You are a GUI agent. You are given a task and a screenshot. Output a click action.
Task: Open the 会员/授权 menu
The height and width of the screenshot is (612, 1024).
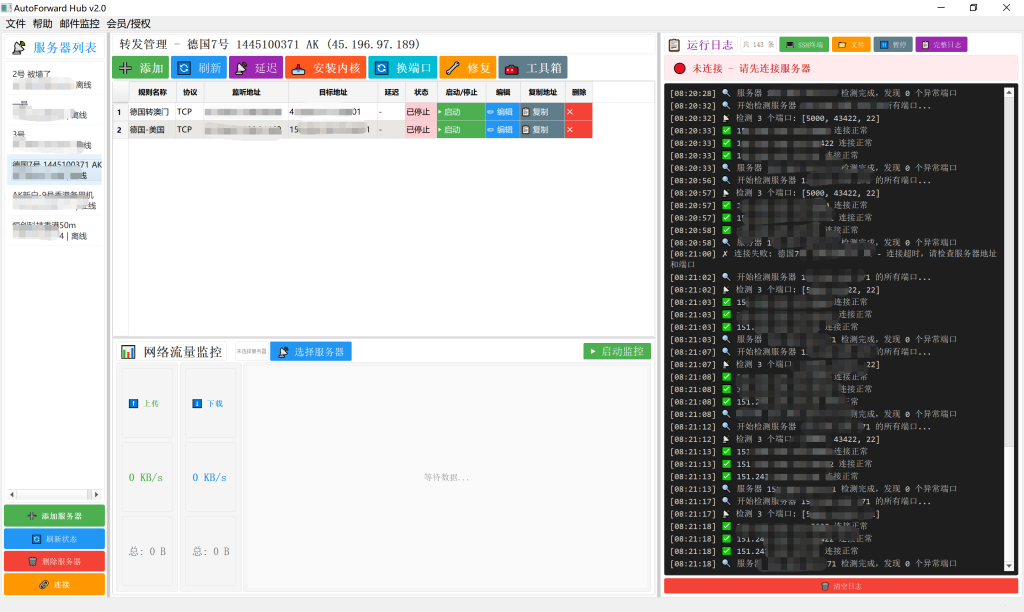[129, 24]
